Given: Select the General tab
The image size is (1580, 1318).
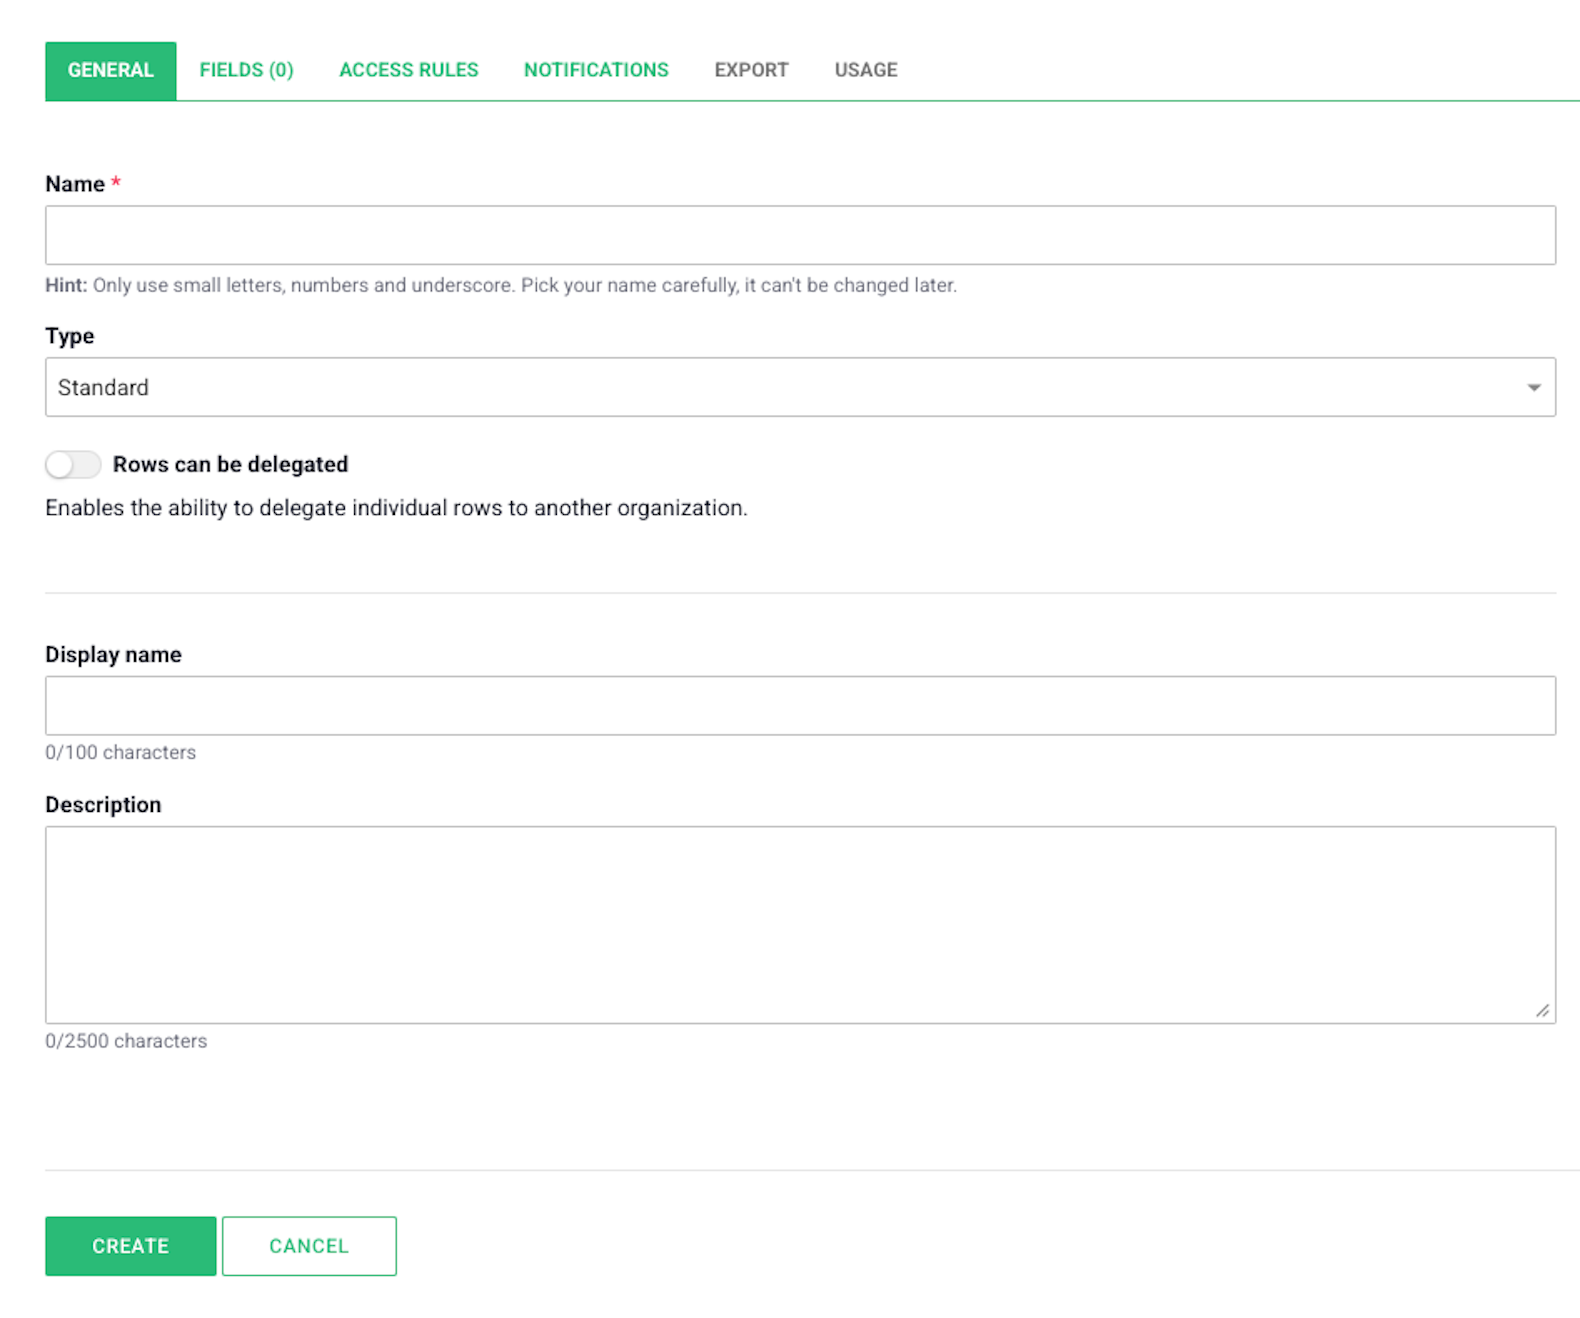Looking at the screenshot, I should click(x=110, y=70).
